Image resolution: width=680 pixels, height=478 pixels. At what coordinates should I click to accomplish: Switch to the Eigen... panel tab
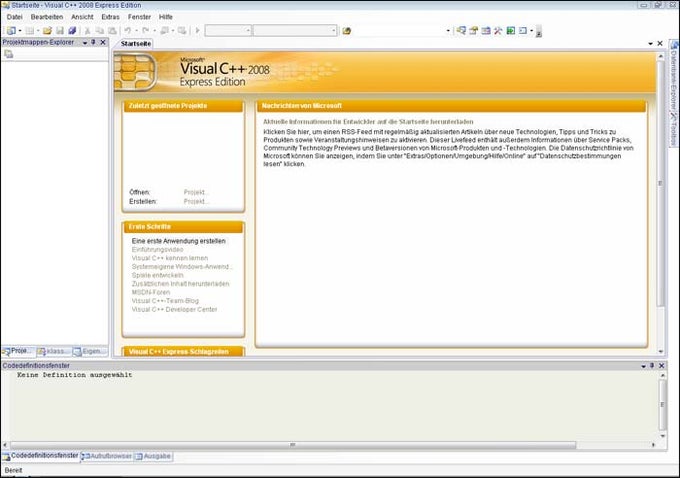tap(90, 351)
